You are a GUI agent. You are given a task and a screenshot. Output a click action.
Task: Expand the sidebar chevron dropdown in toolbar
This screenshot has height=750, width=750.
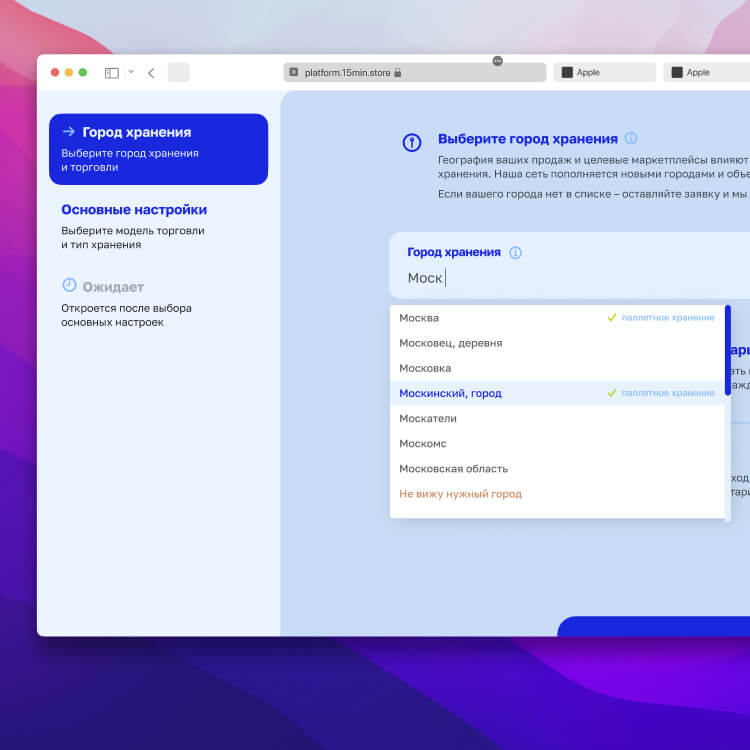point(131,72)
